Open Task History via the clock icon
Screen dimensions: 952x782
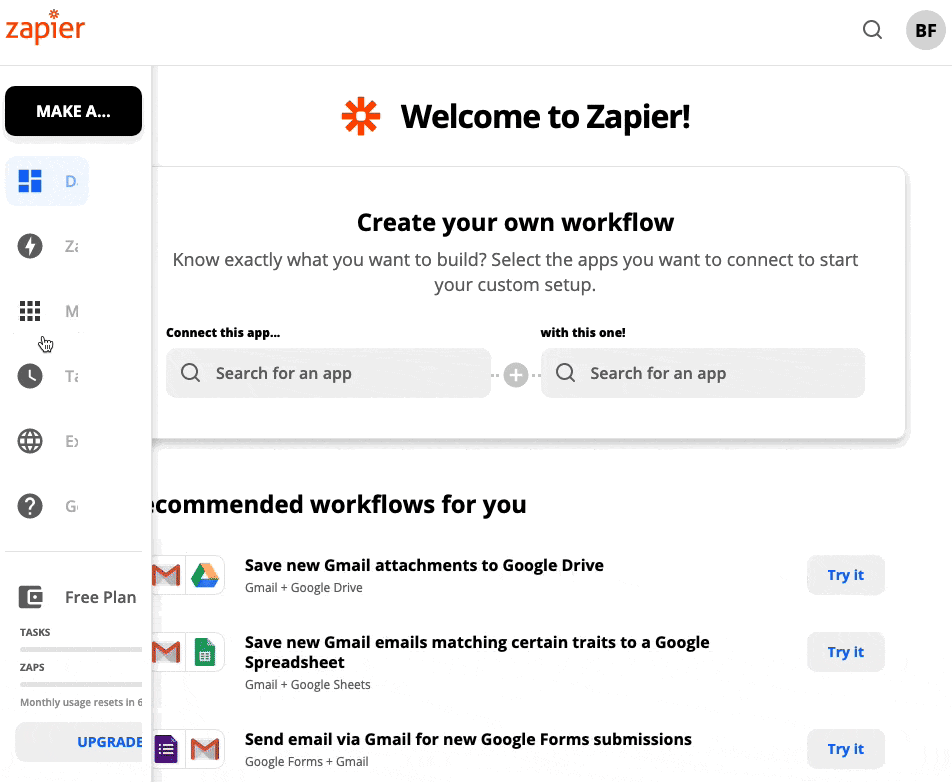tap(31, 376)
